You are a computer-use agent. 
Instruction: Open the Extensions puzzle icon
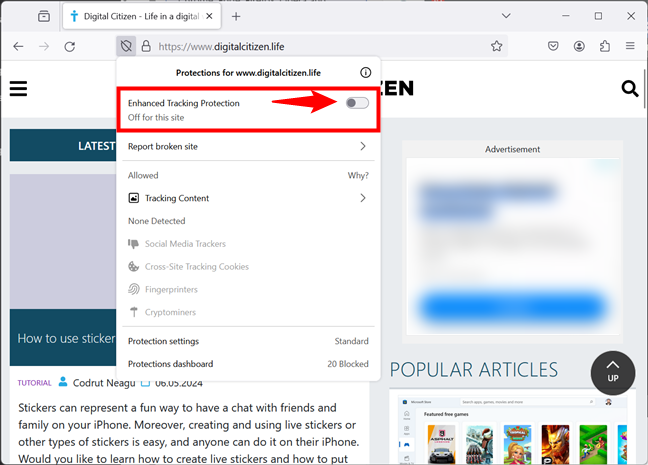point(605,46)
